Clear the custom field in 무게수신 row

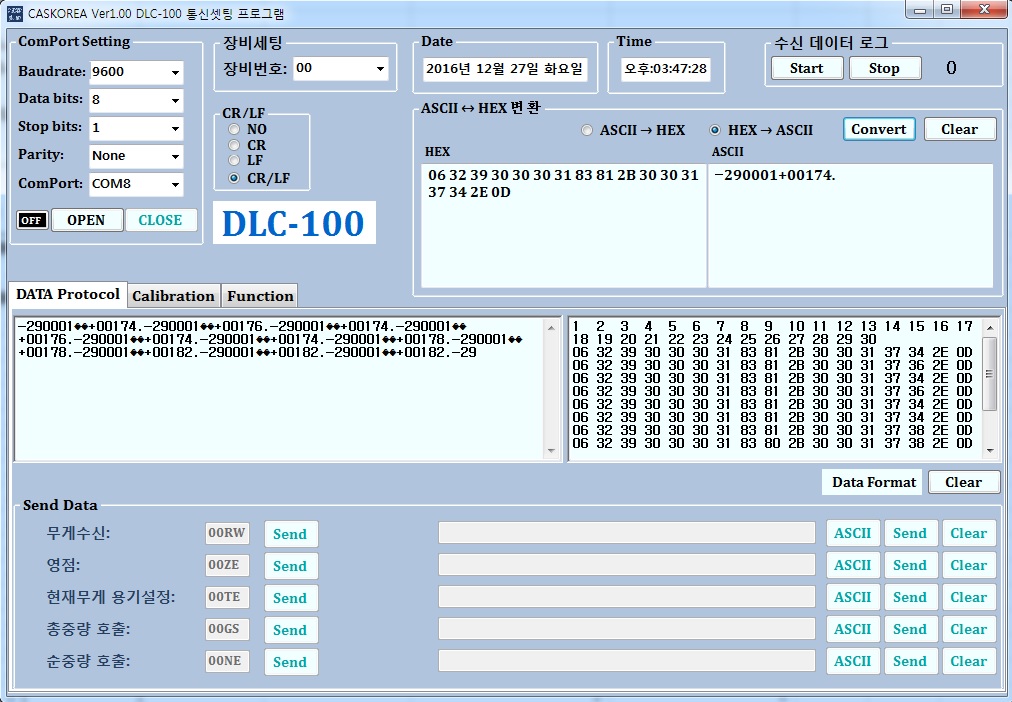[x=969, y=534]
